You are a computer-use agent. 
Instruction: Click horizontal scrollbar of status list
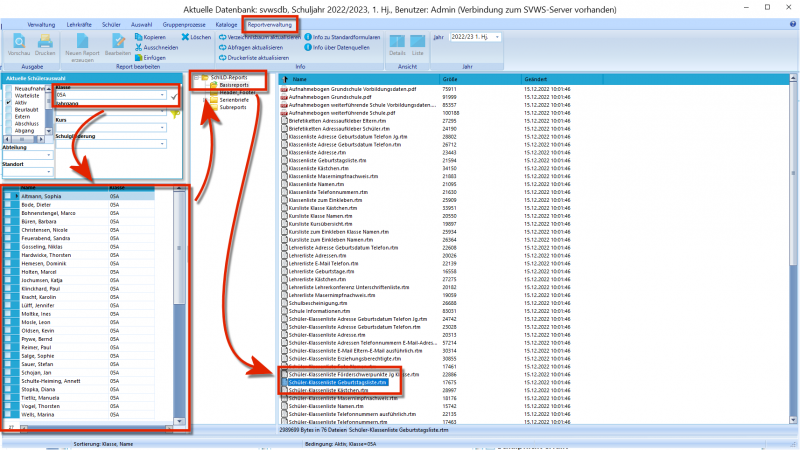click(24, 139)
